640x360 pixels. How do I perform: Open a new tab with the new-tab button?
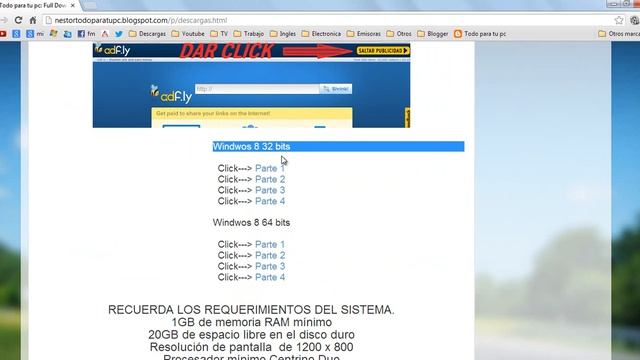[90, 5]
